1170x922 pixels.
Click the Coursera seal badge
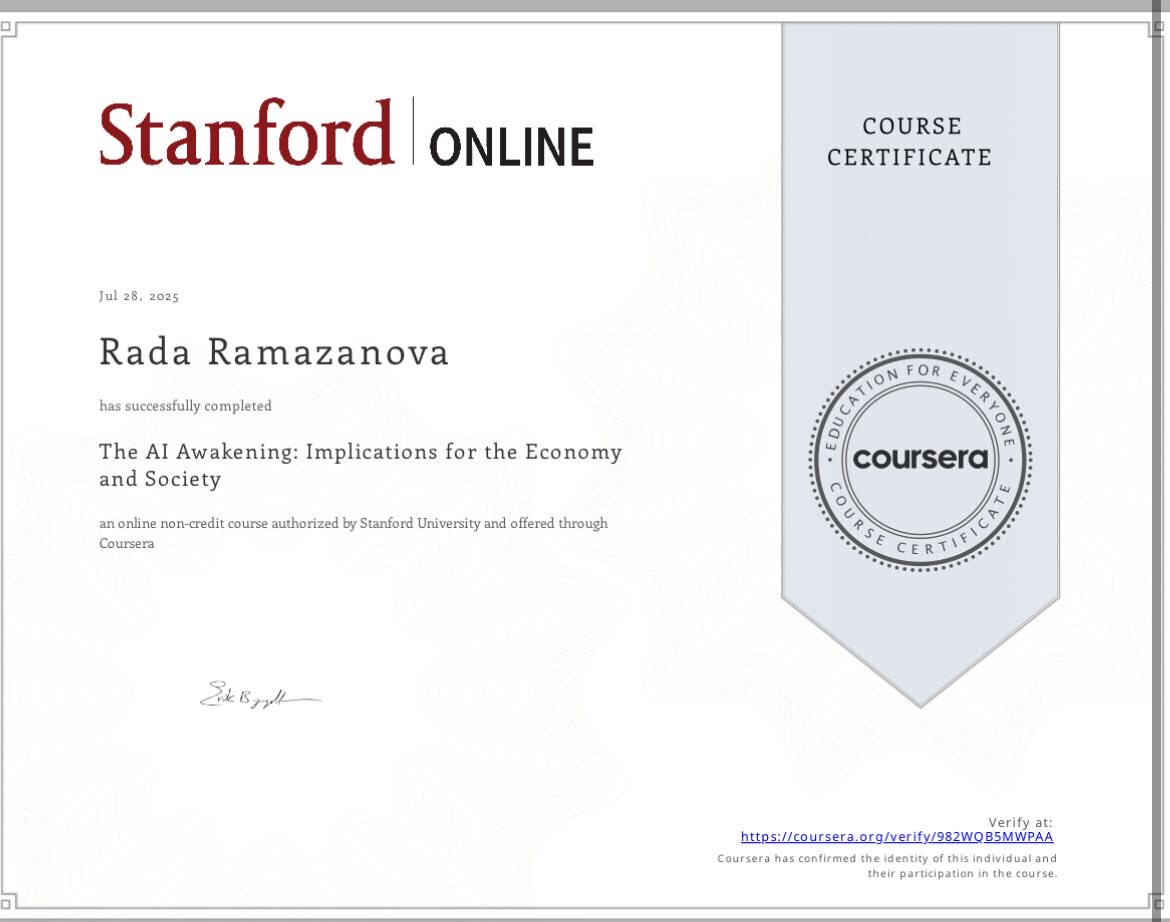point(919,459)
